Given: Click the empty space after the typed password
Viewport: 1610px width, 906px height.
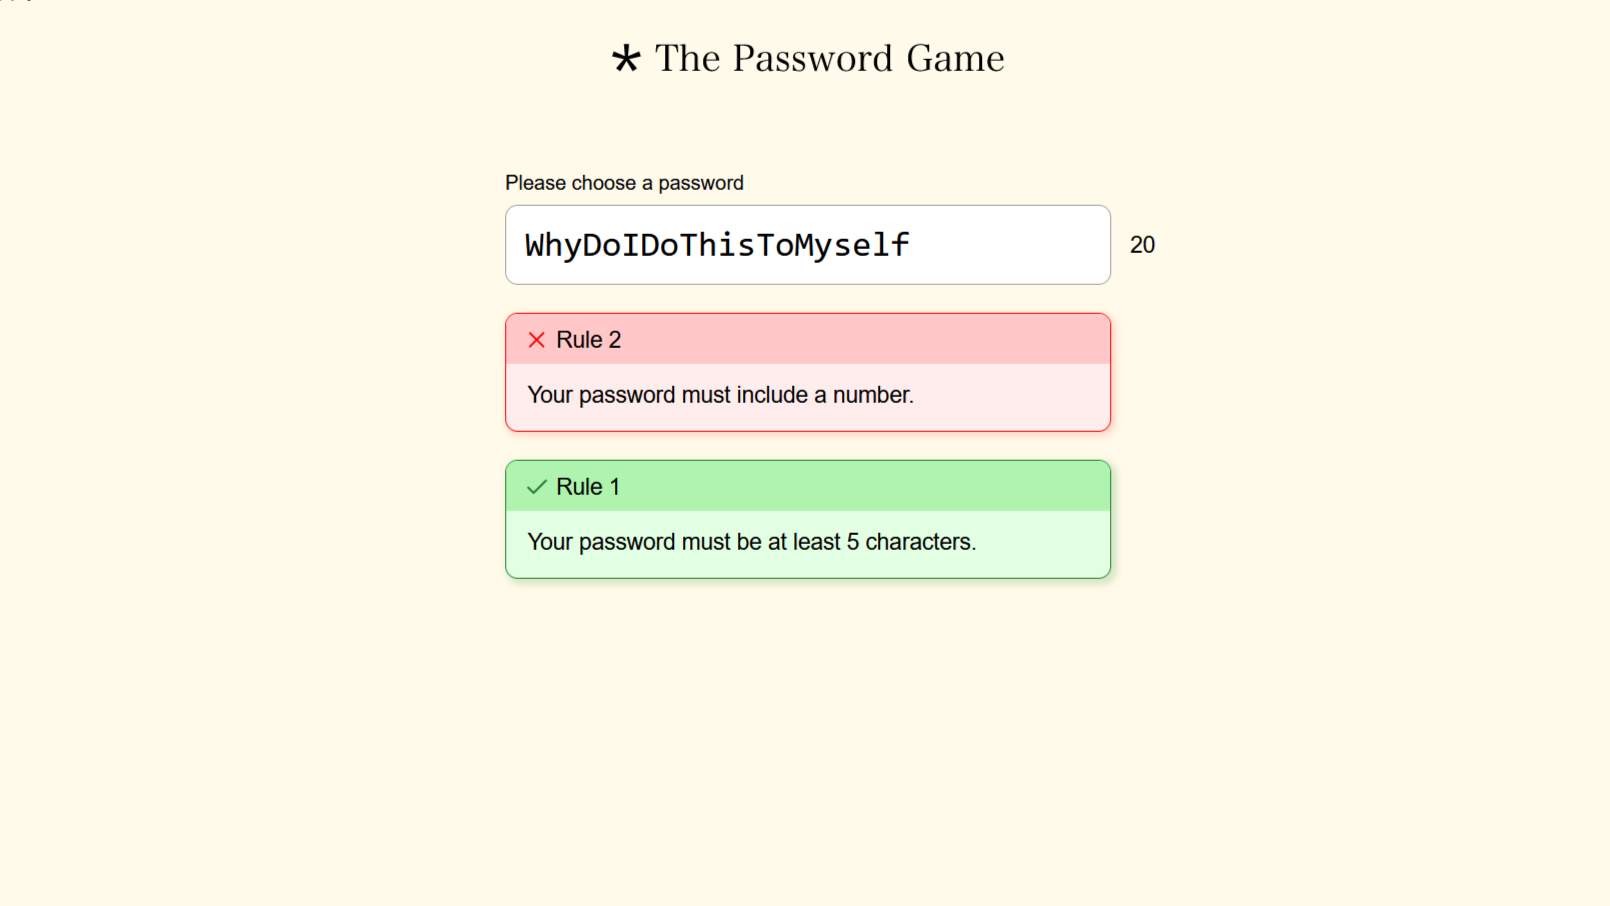Looking at the screenshot, I should click(x=1010, y=245).
